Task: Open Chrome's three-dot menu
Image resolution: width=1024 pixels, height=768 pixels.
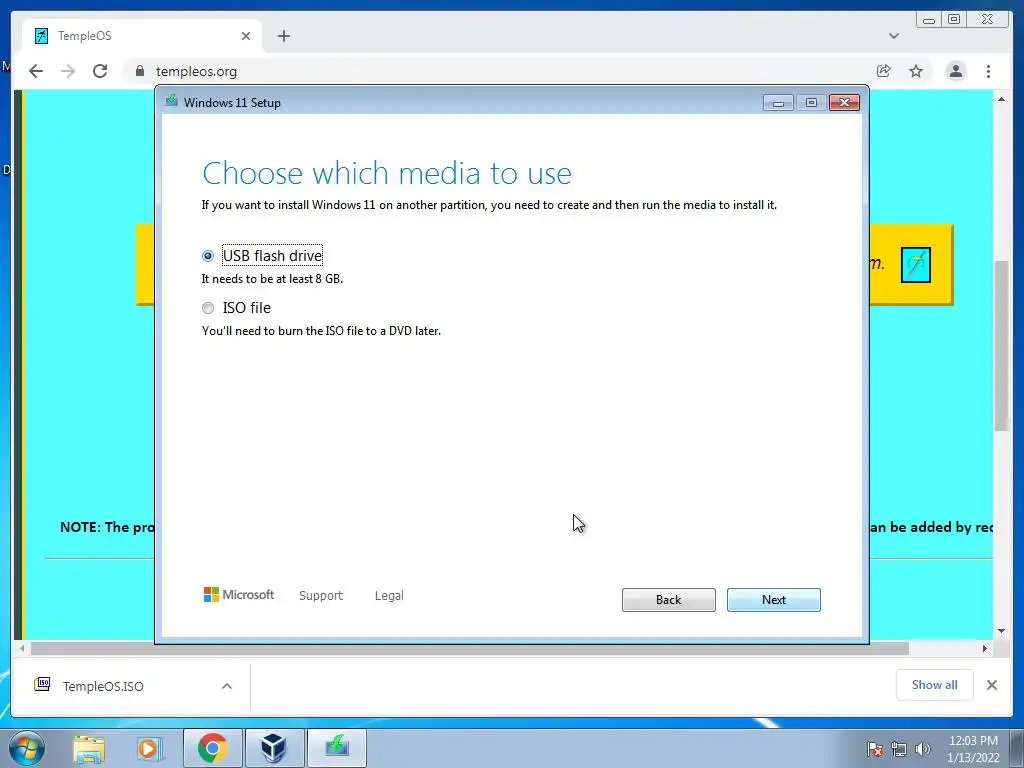Action: click(x=988, y=71)
